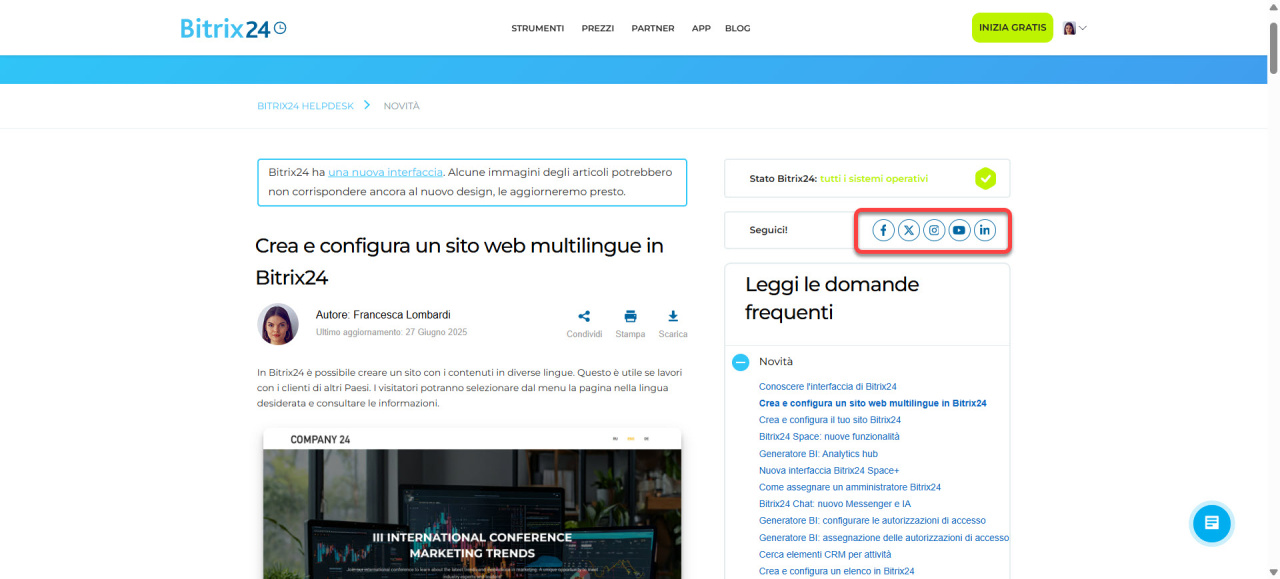Open the STRUMENTI menu
The width and height of the screenshot is (1280, 579).
tap(538, 28)
